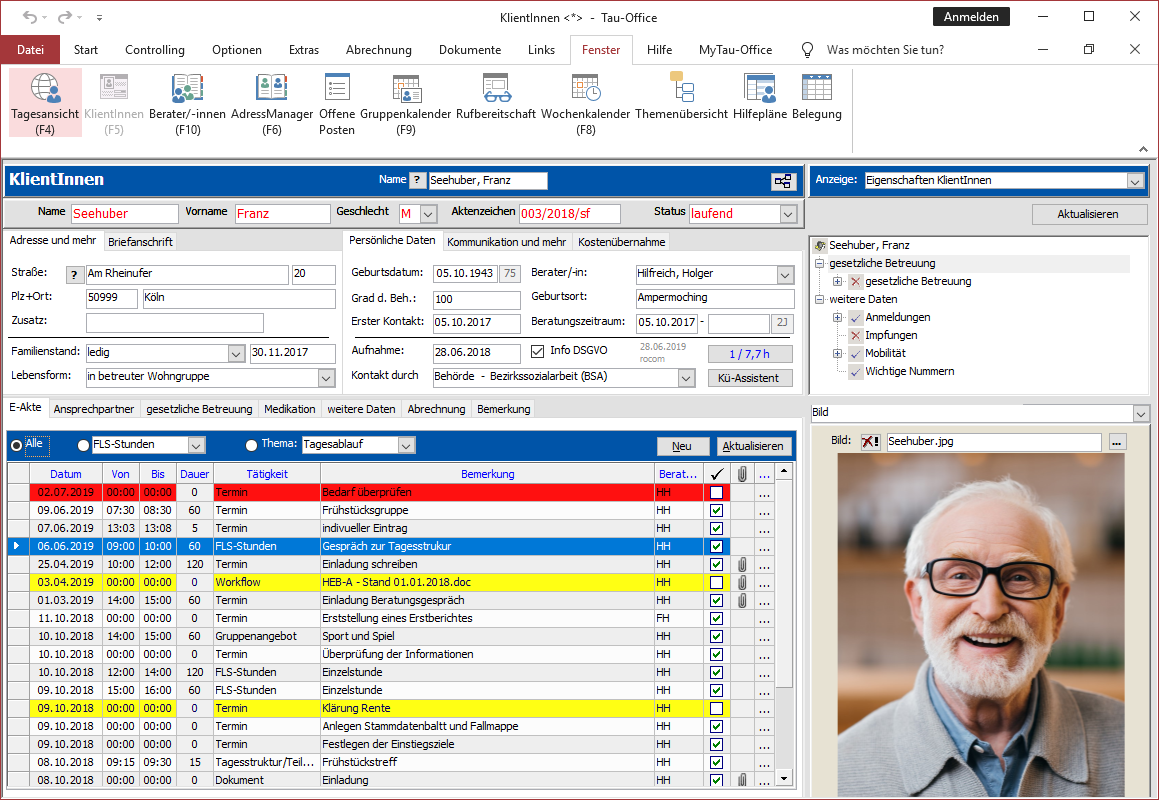Open the Gruppenkalender
Screen dimensions: 1159x800
point(406,100)
